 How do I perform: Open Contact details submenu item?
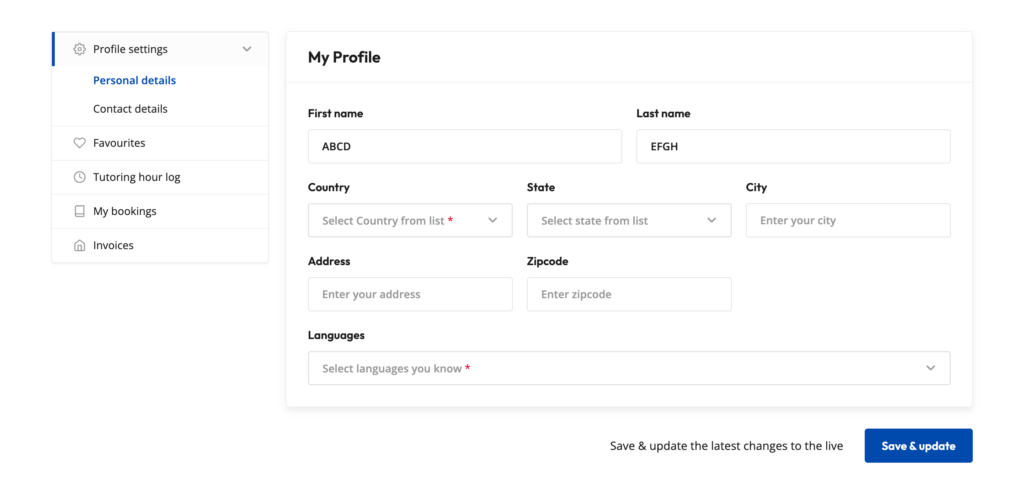point(130,109)
